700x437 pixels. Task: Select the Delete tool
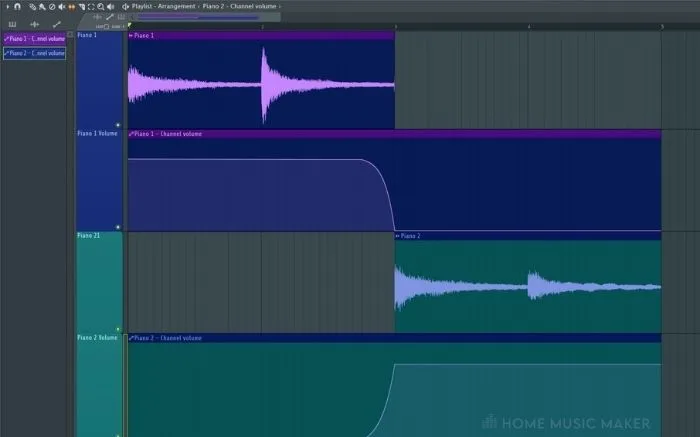[52, 7]
